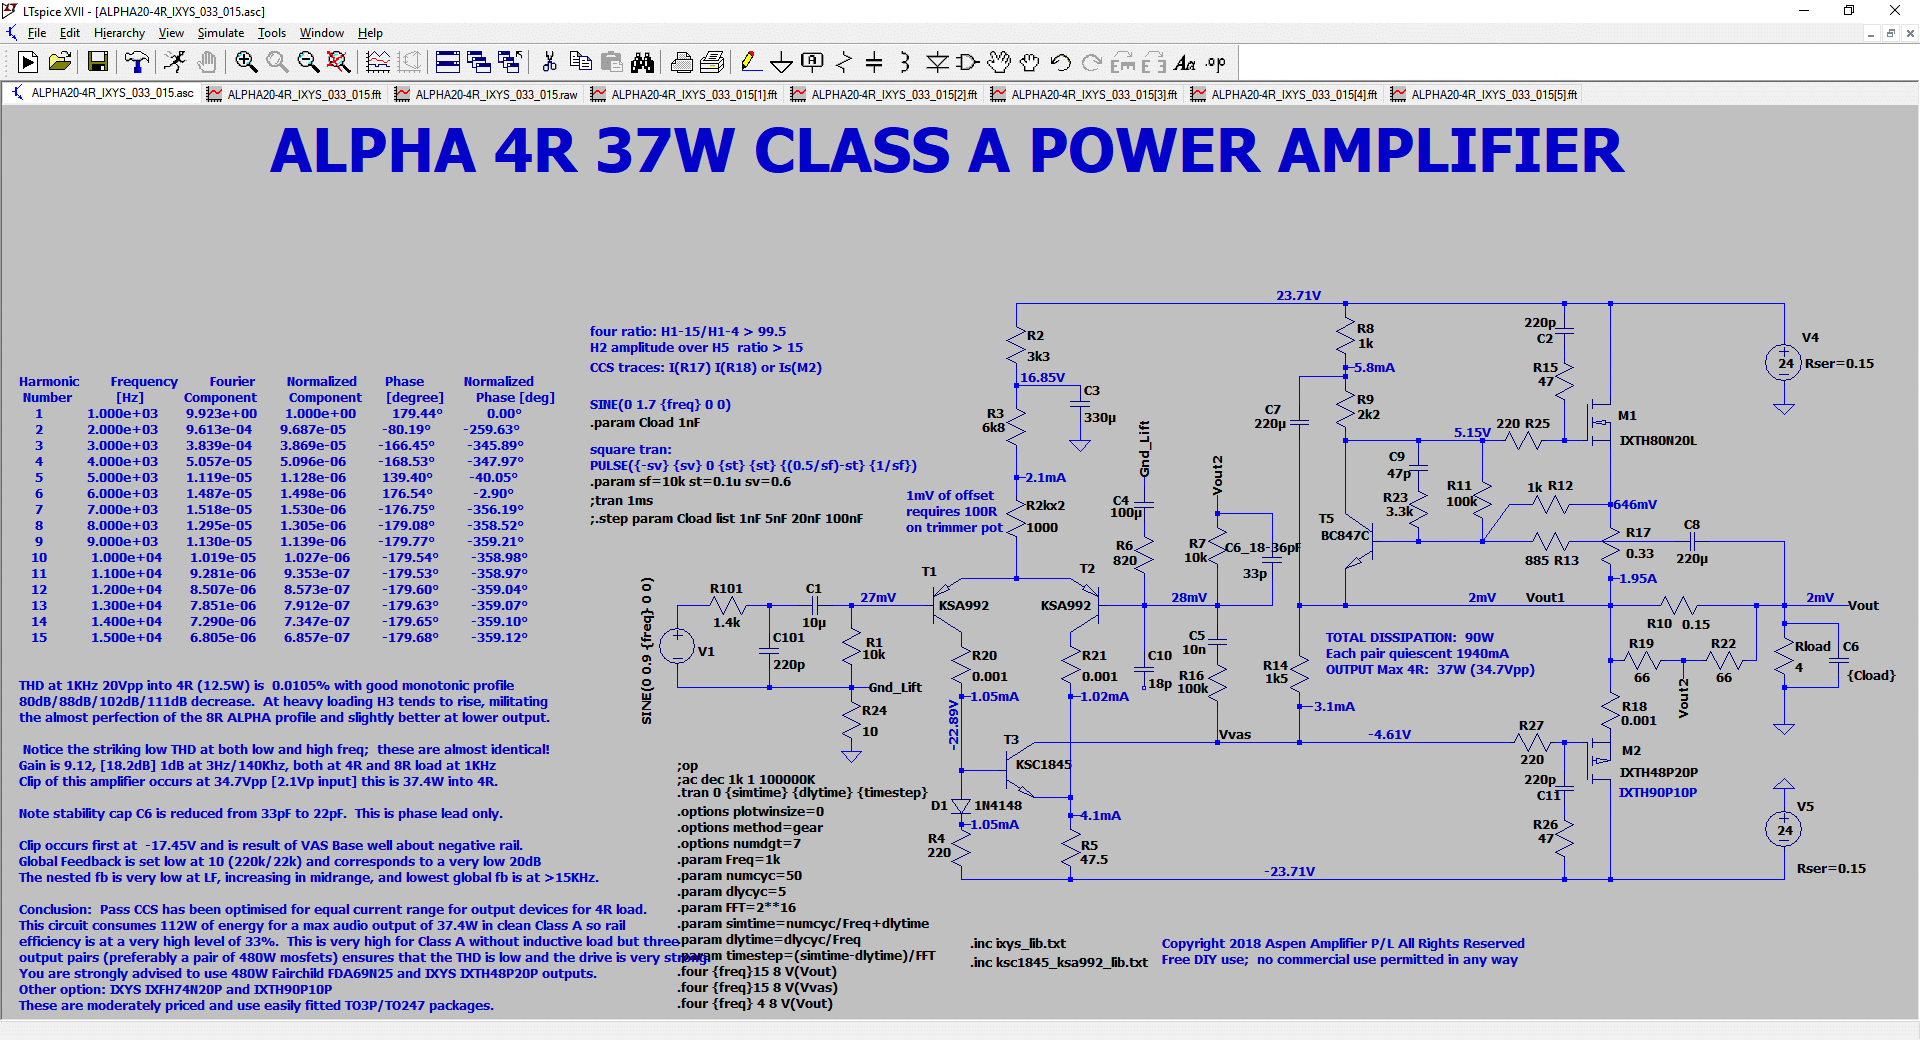Open the Simulate menu

click(x=221, y=33)
